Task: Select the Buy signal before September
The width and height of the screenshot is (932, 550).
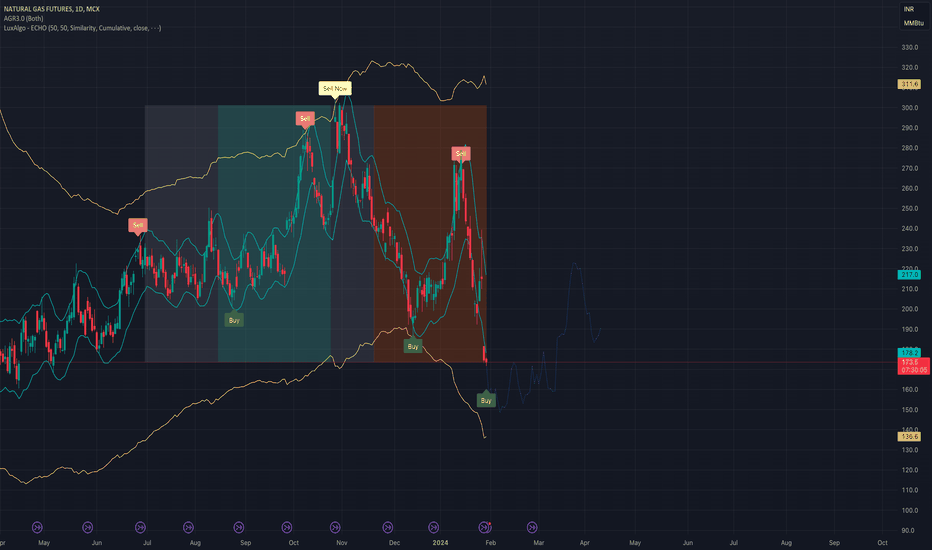Action: 234,320
